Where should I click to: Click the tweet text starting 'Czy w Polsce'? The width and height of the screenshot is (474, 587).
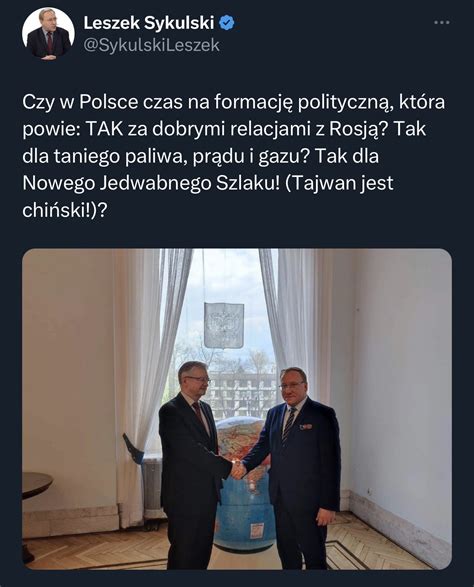(x=234, y=156)
